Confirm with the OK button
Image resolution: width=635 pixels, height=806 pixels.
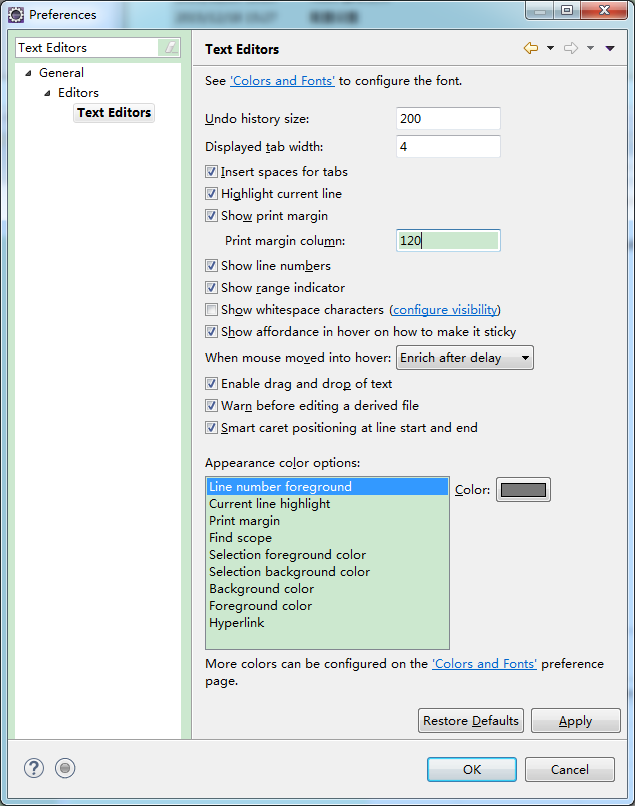tap(472, 770)
